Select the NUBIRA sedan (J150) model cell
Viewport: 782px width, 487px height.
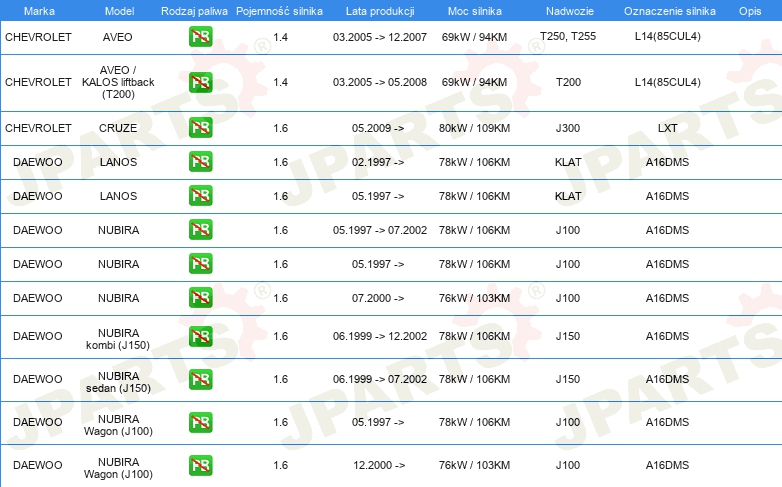[118, 382]
